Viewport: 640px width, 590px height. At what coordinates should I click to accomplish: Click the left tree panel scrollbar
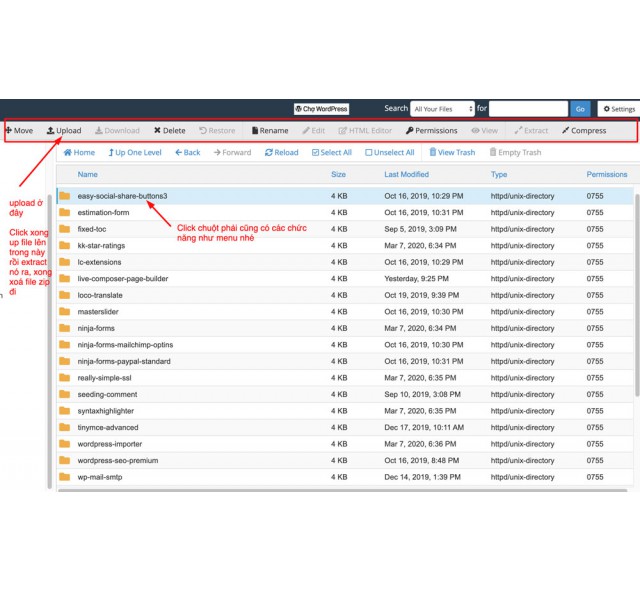pos(50,341)
